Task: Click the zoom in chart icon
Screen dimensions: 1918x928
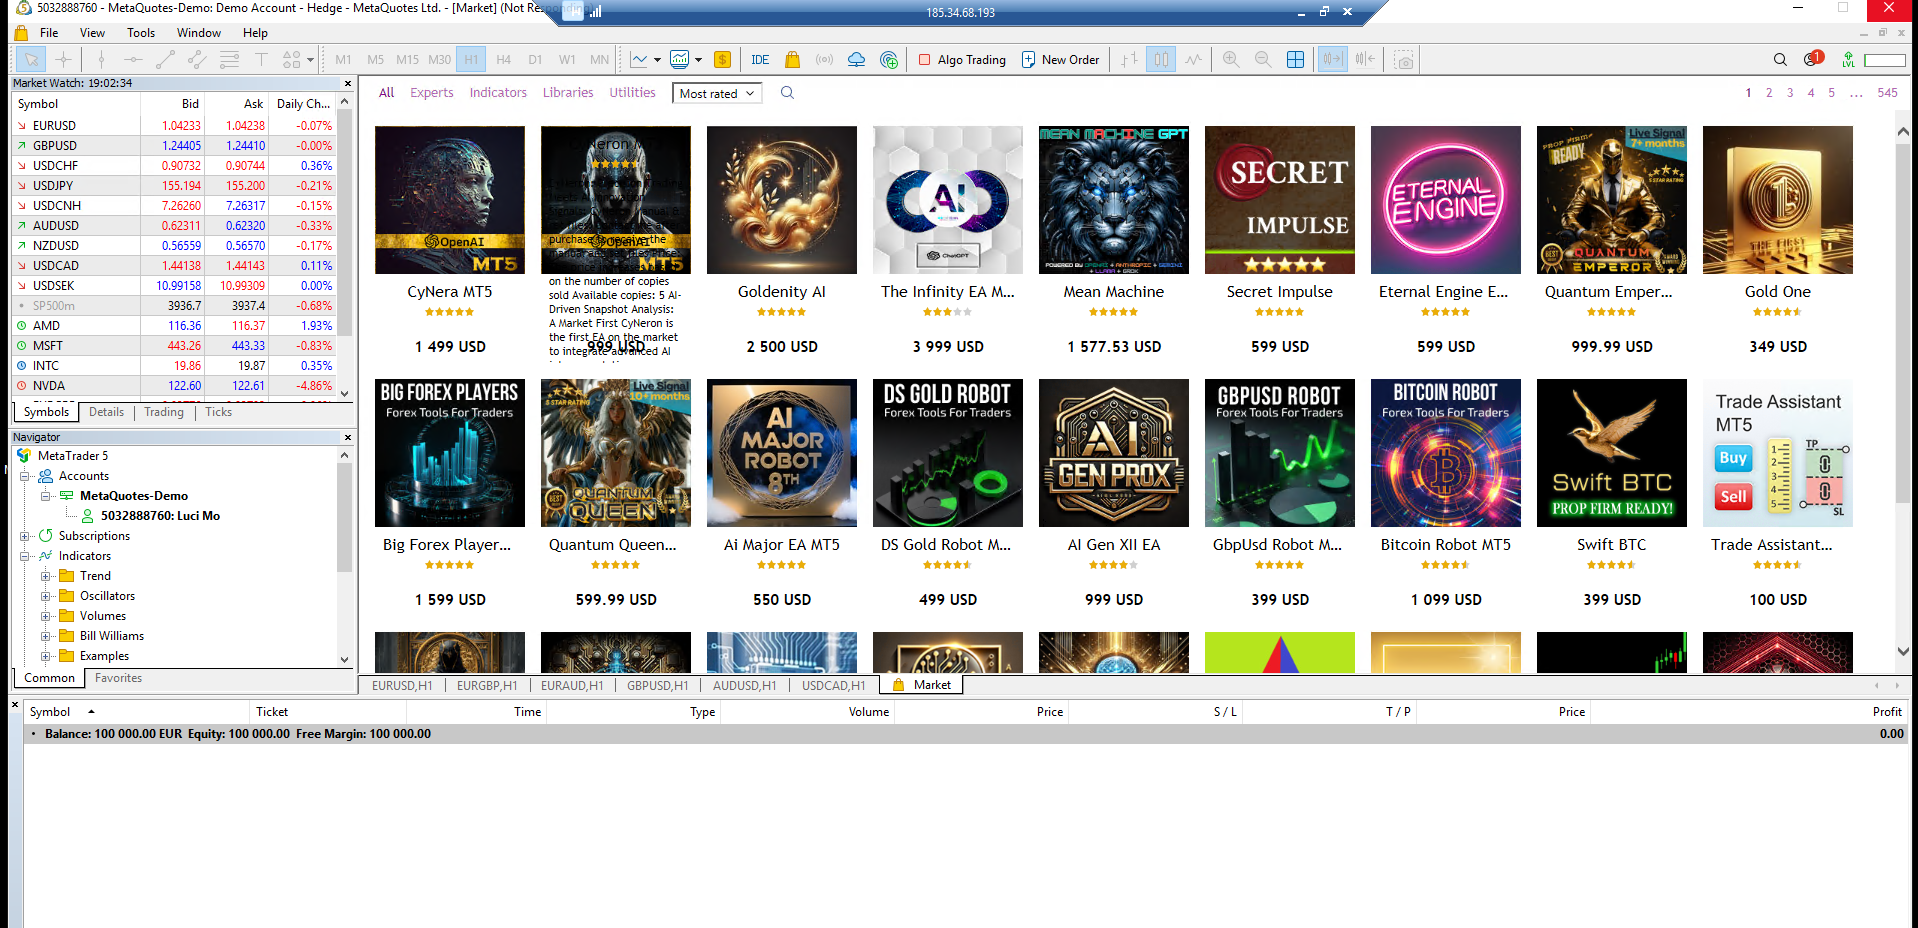Action: pos(1231,60)
